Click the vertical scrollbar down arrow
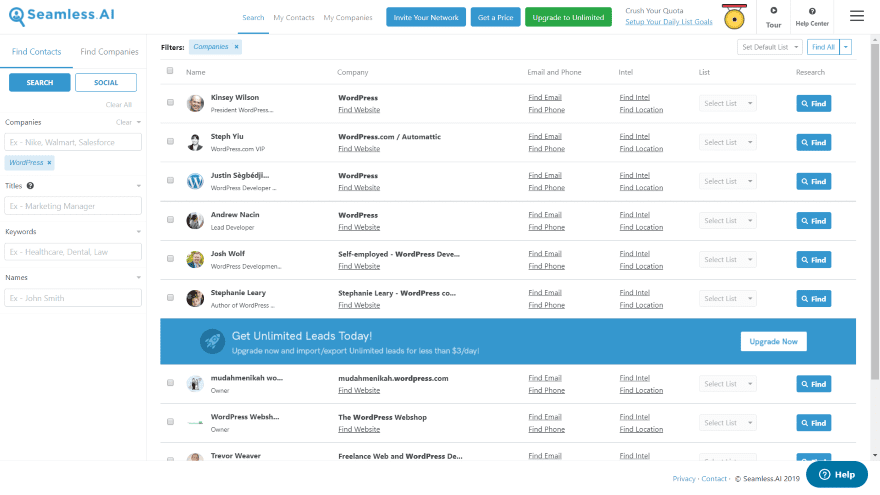 click(x=875, y=456)
